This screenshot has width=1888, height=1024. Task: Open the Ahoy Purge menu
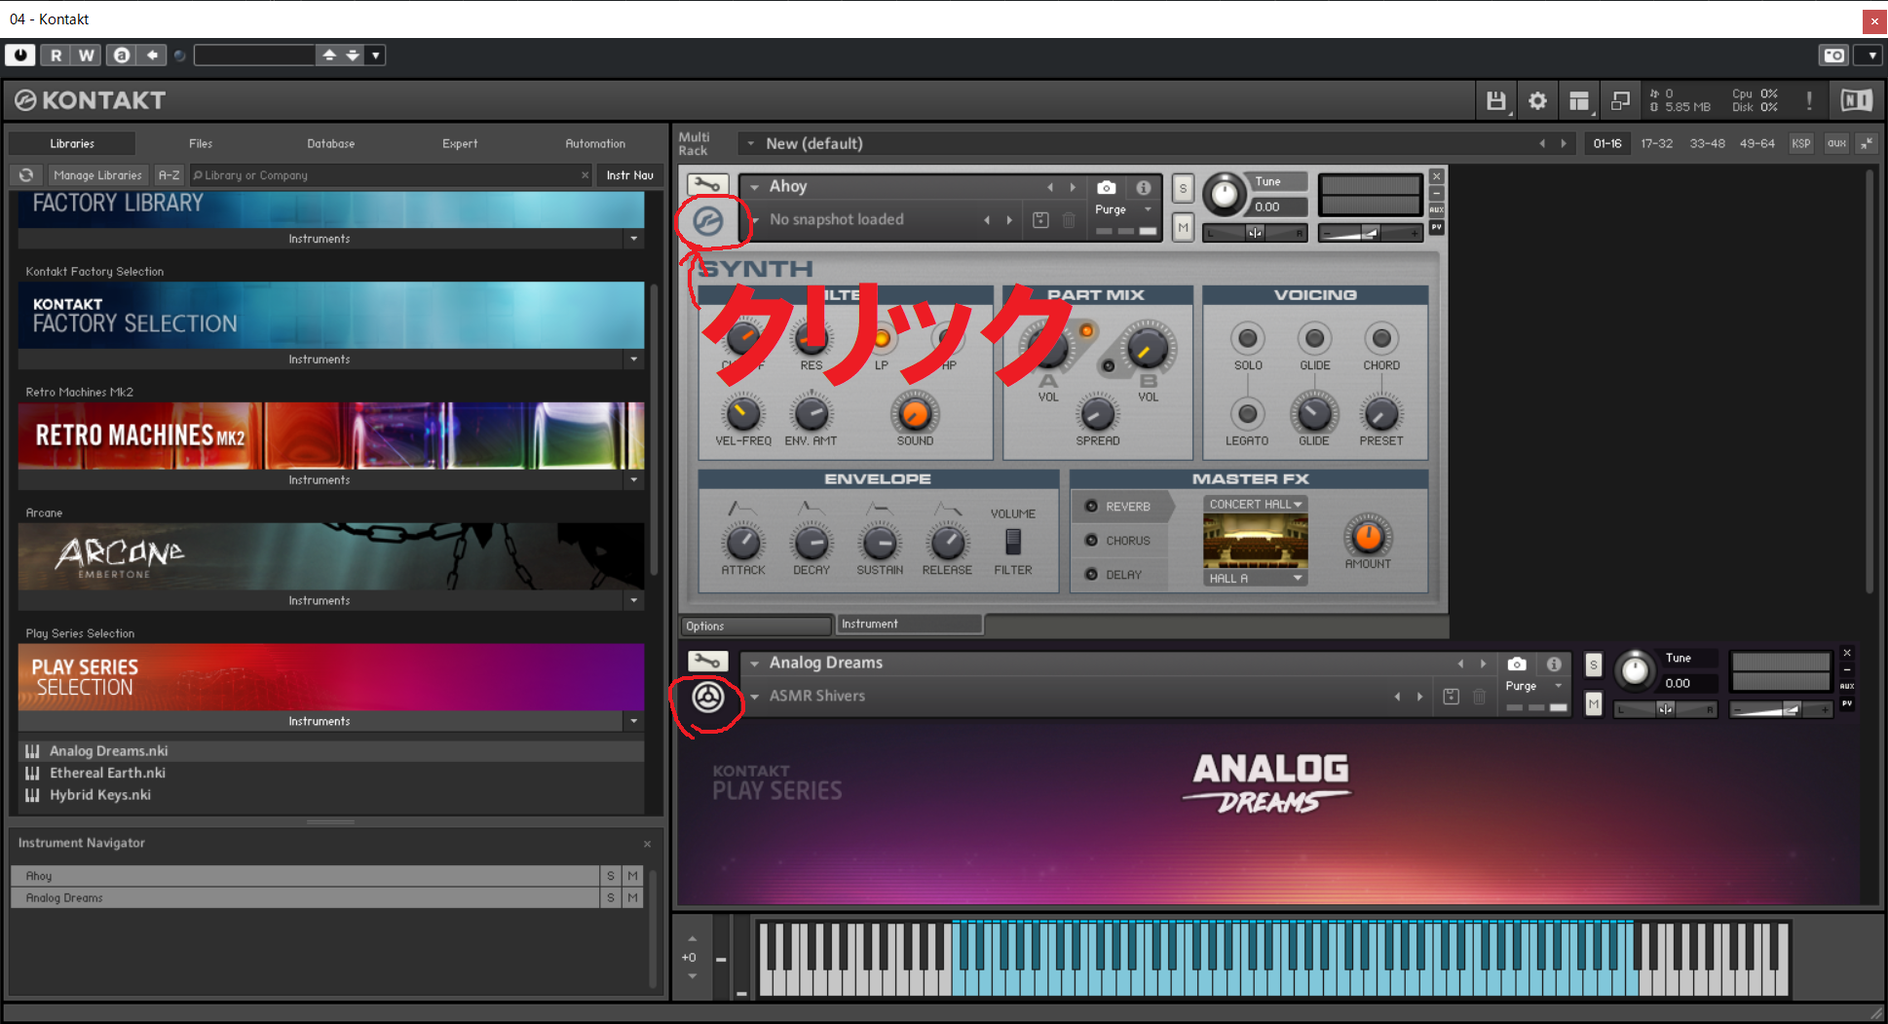point(1123,210)
